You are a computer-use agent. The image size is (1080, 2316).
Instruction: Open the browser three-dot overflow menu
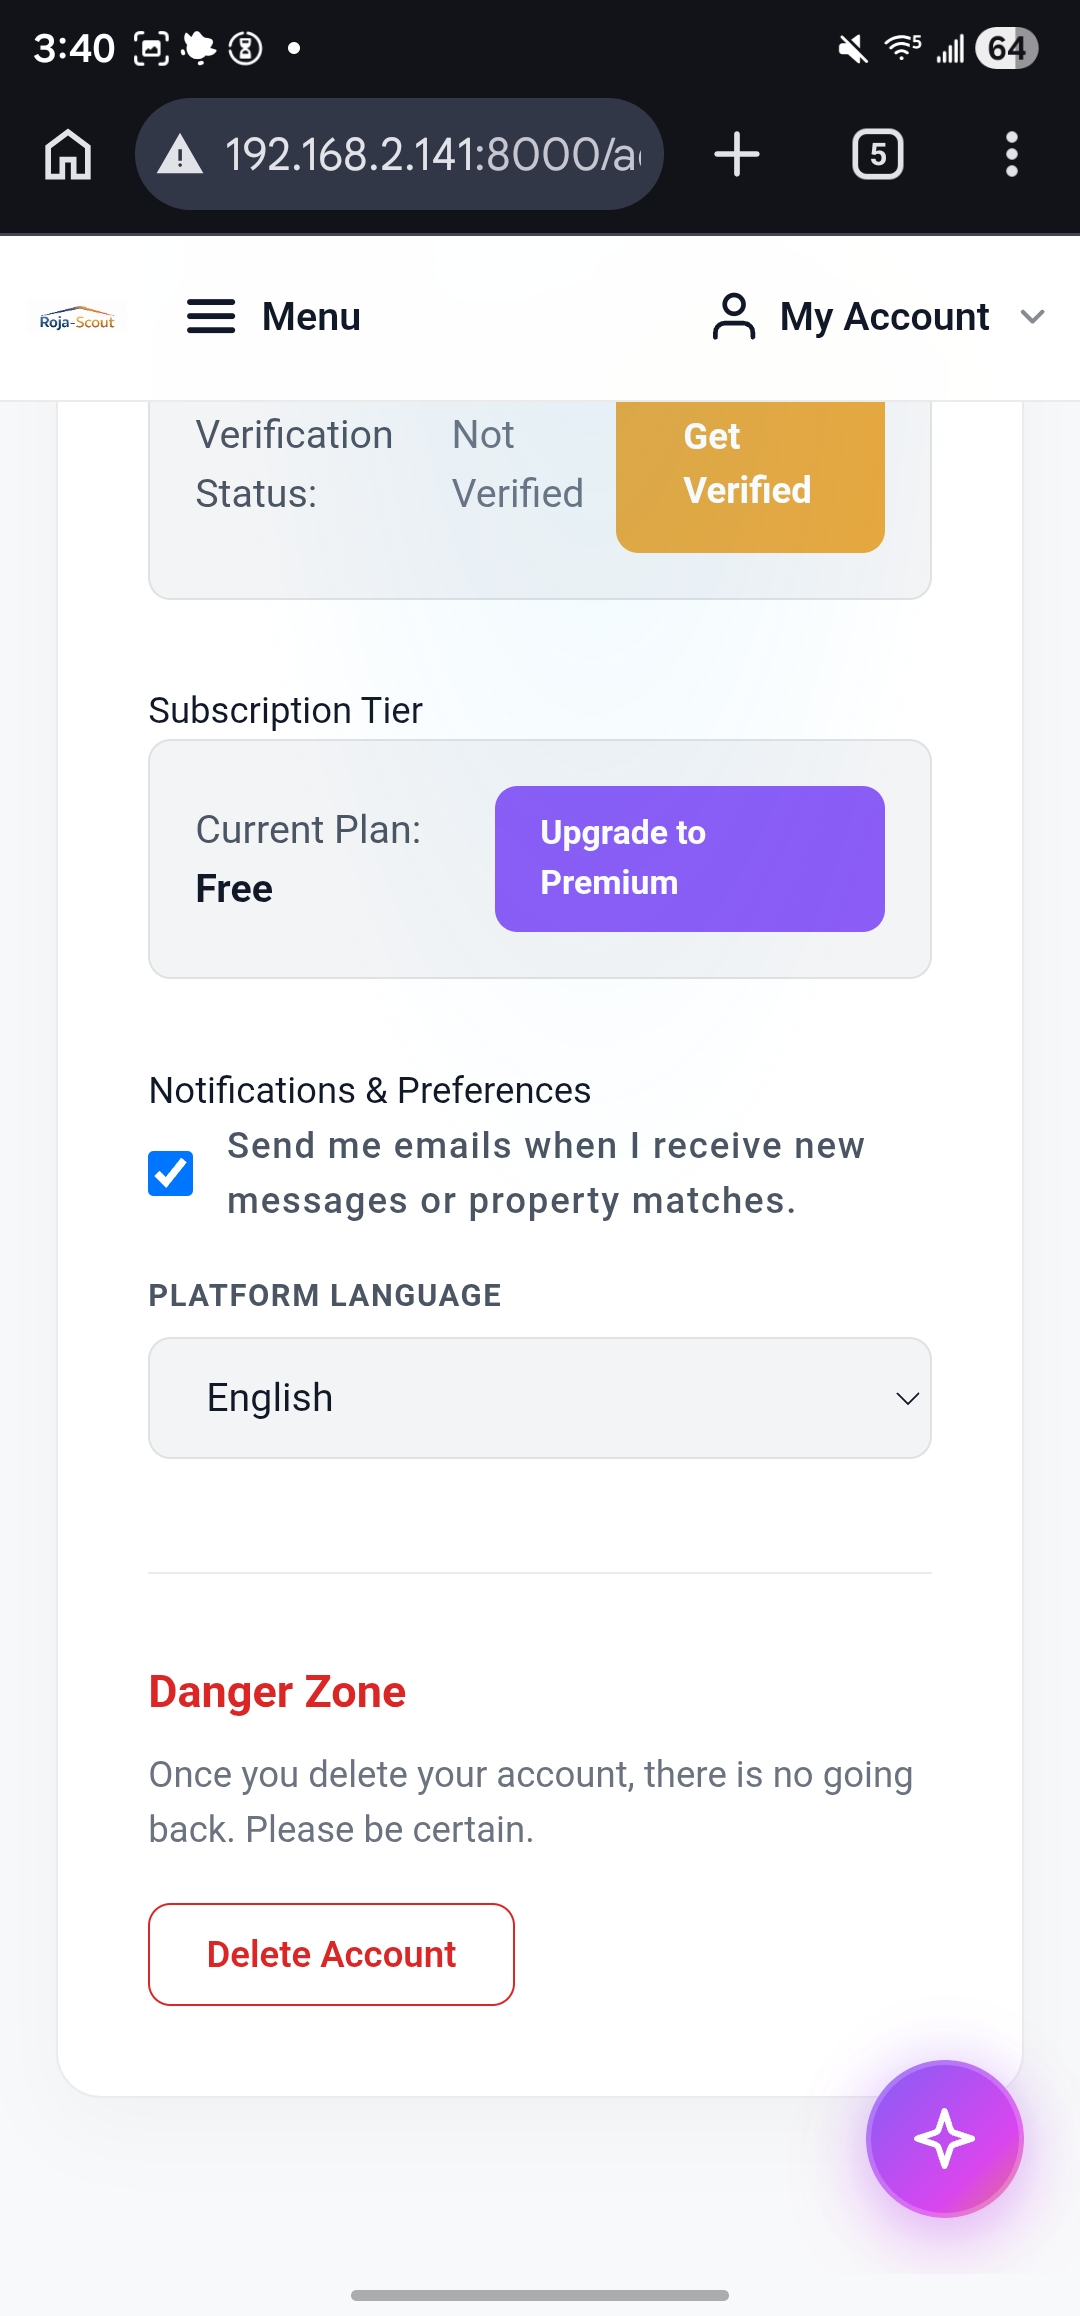point(1011,155)
